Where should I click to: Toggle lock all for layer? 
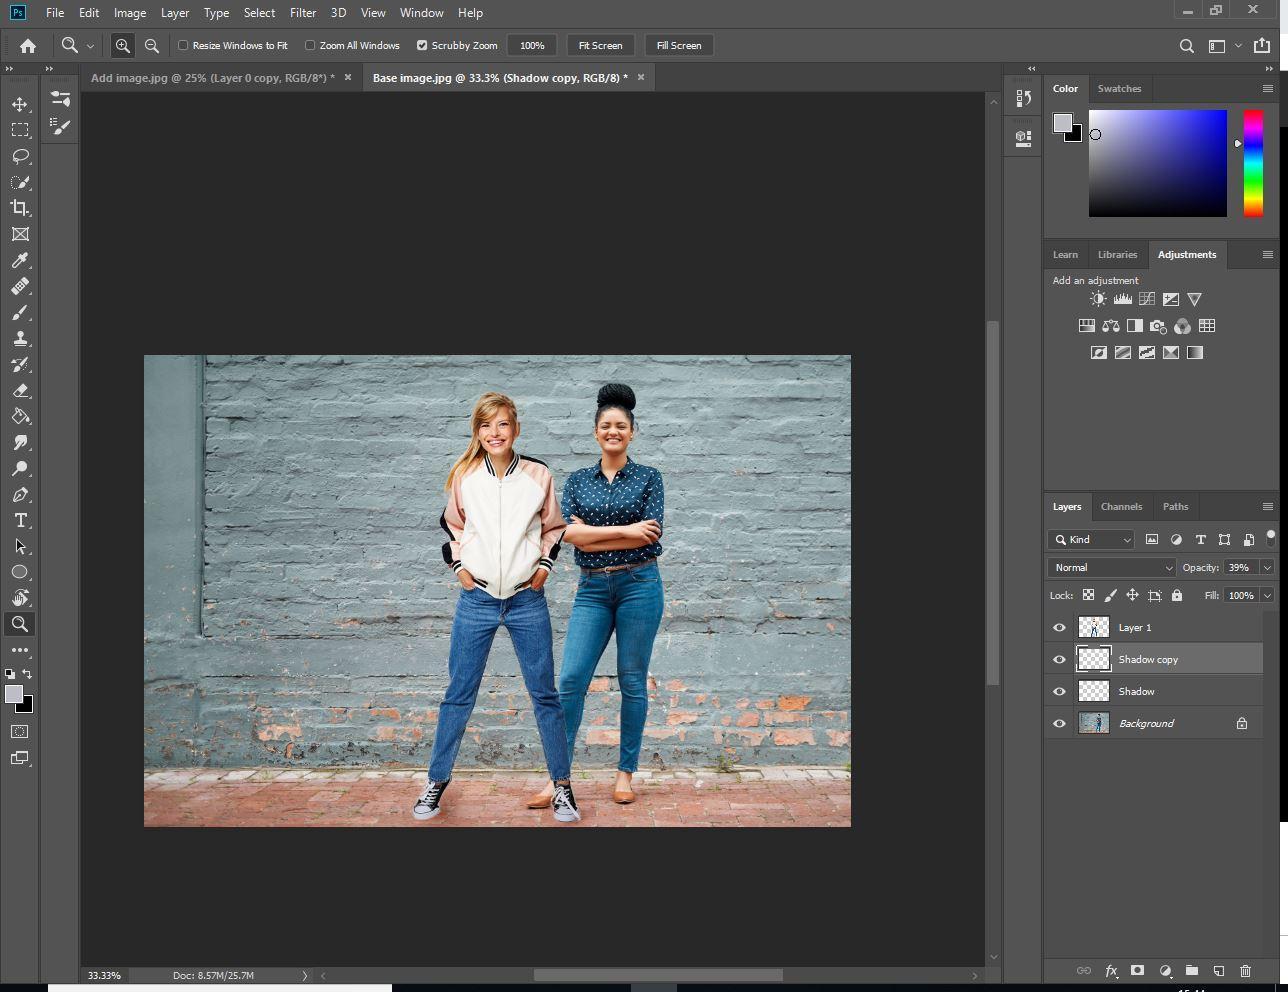1176,595
